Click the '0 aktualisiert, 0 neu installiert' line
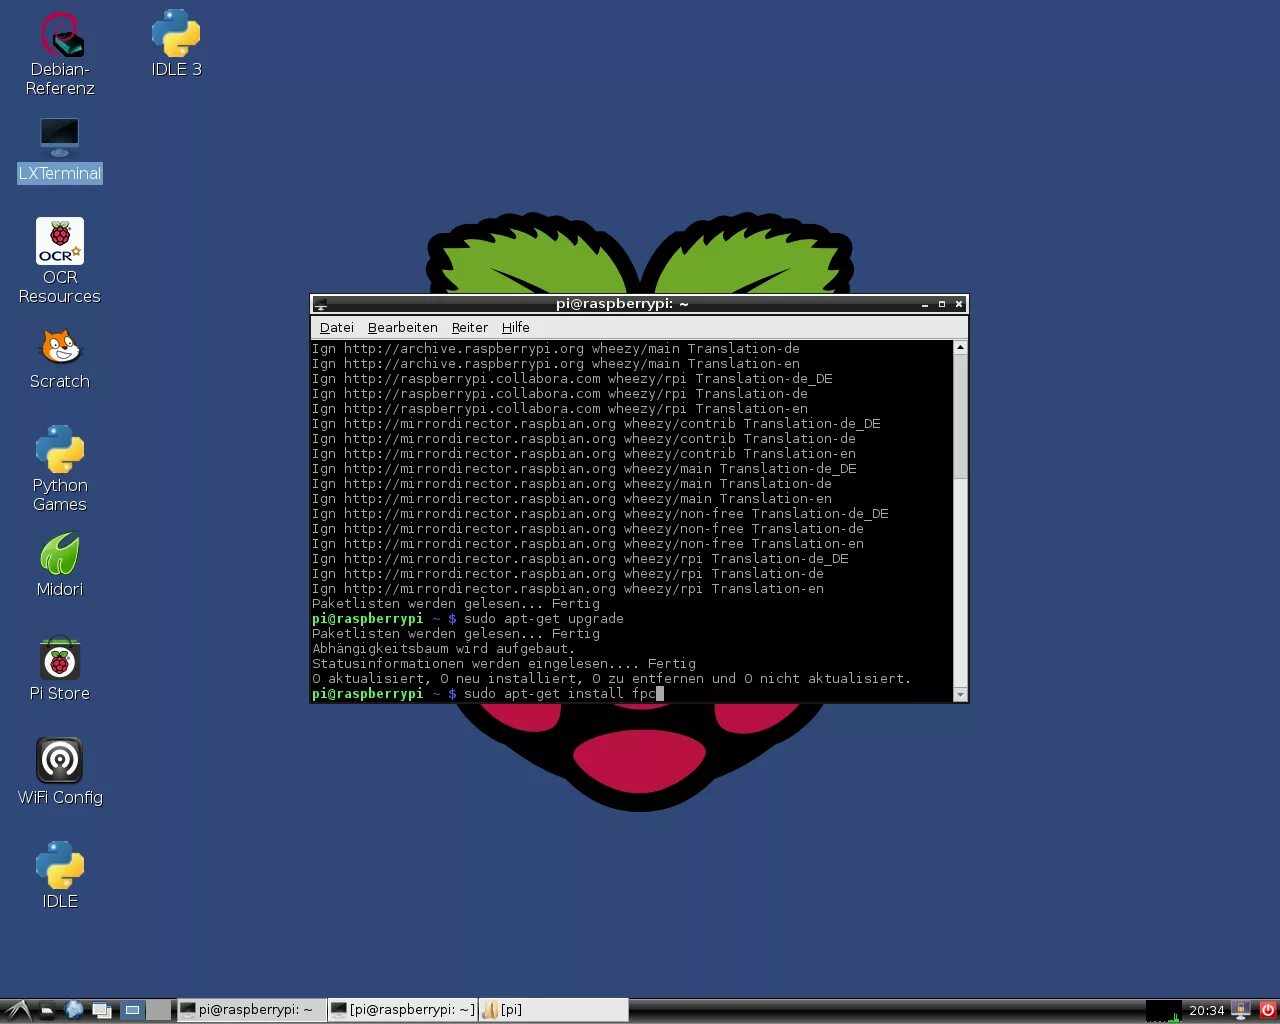 (612, 678)
